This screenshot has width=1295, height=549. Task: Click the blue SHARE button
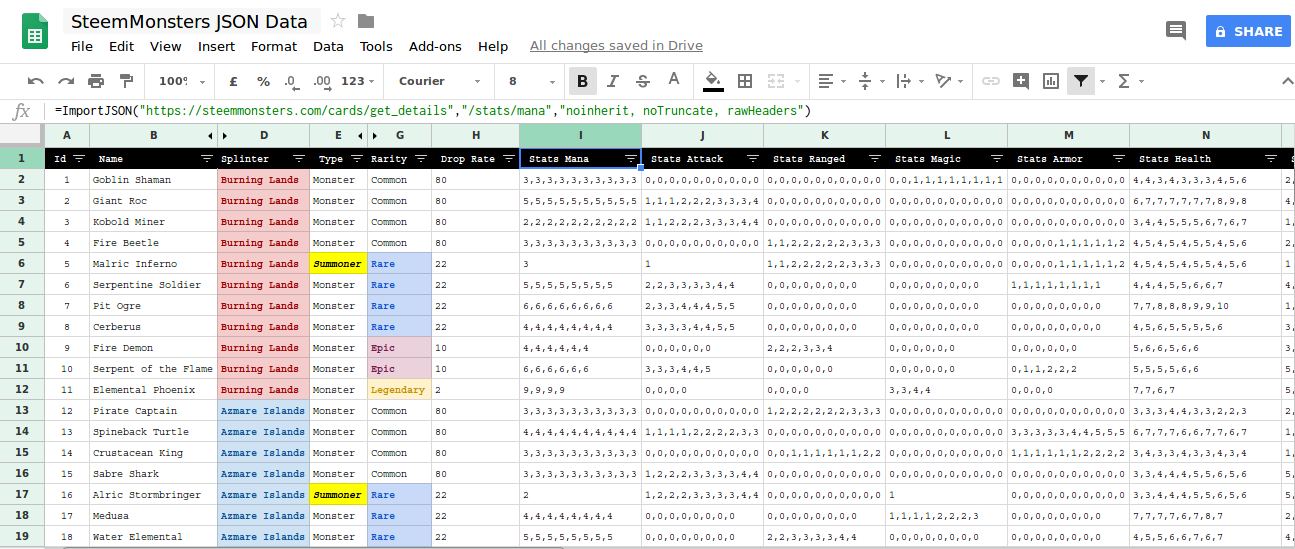click(1248, 32)
